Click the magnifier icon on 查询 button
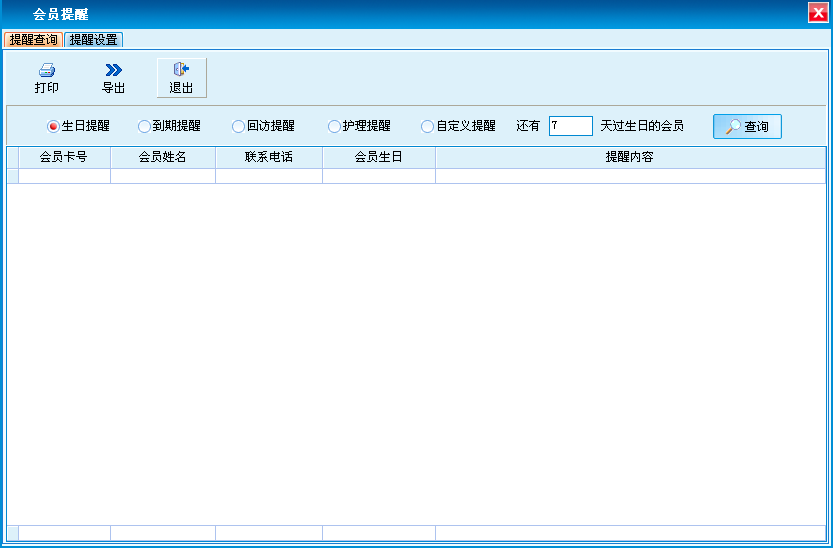The width and height of the screenshot is (833, 548). [x=733, y=127]
